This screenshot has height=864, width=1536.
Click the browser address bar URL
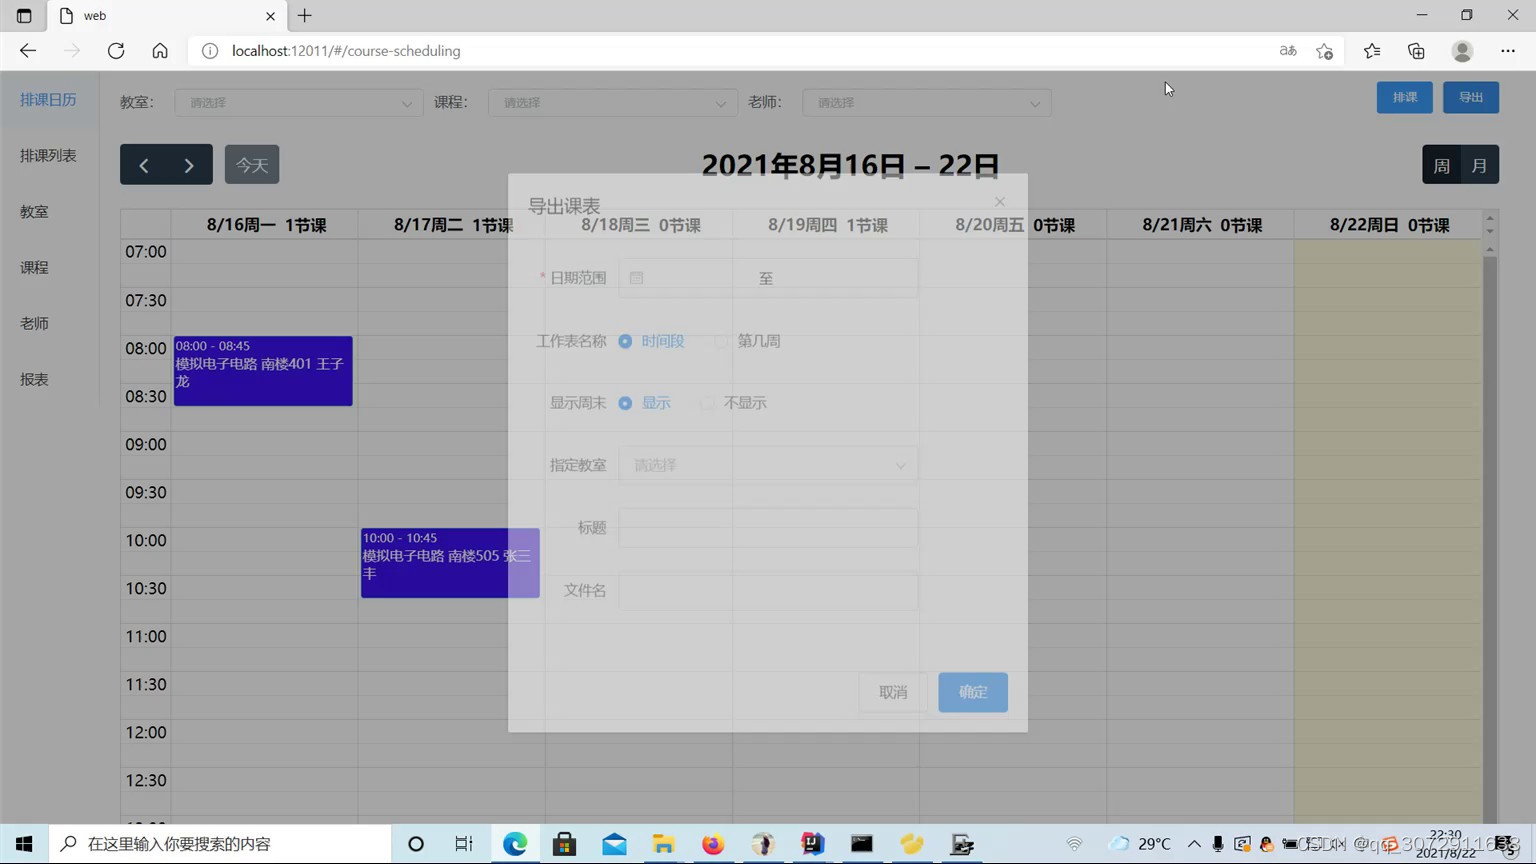point(346,51)
